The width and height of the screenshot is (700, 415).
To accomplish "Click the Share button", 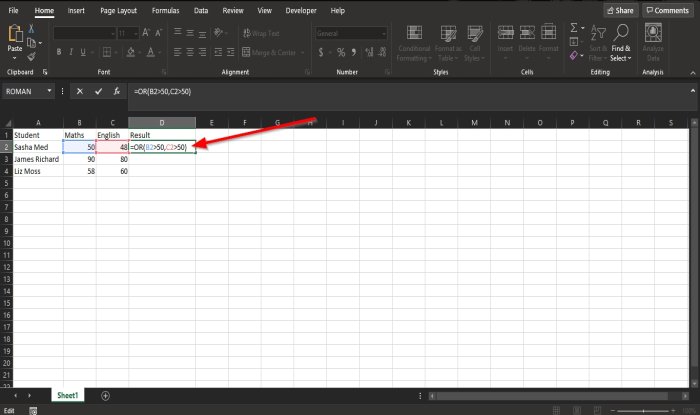I will point(621,10).
